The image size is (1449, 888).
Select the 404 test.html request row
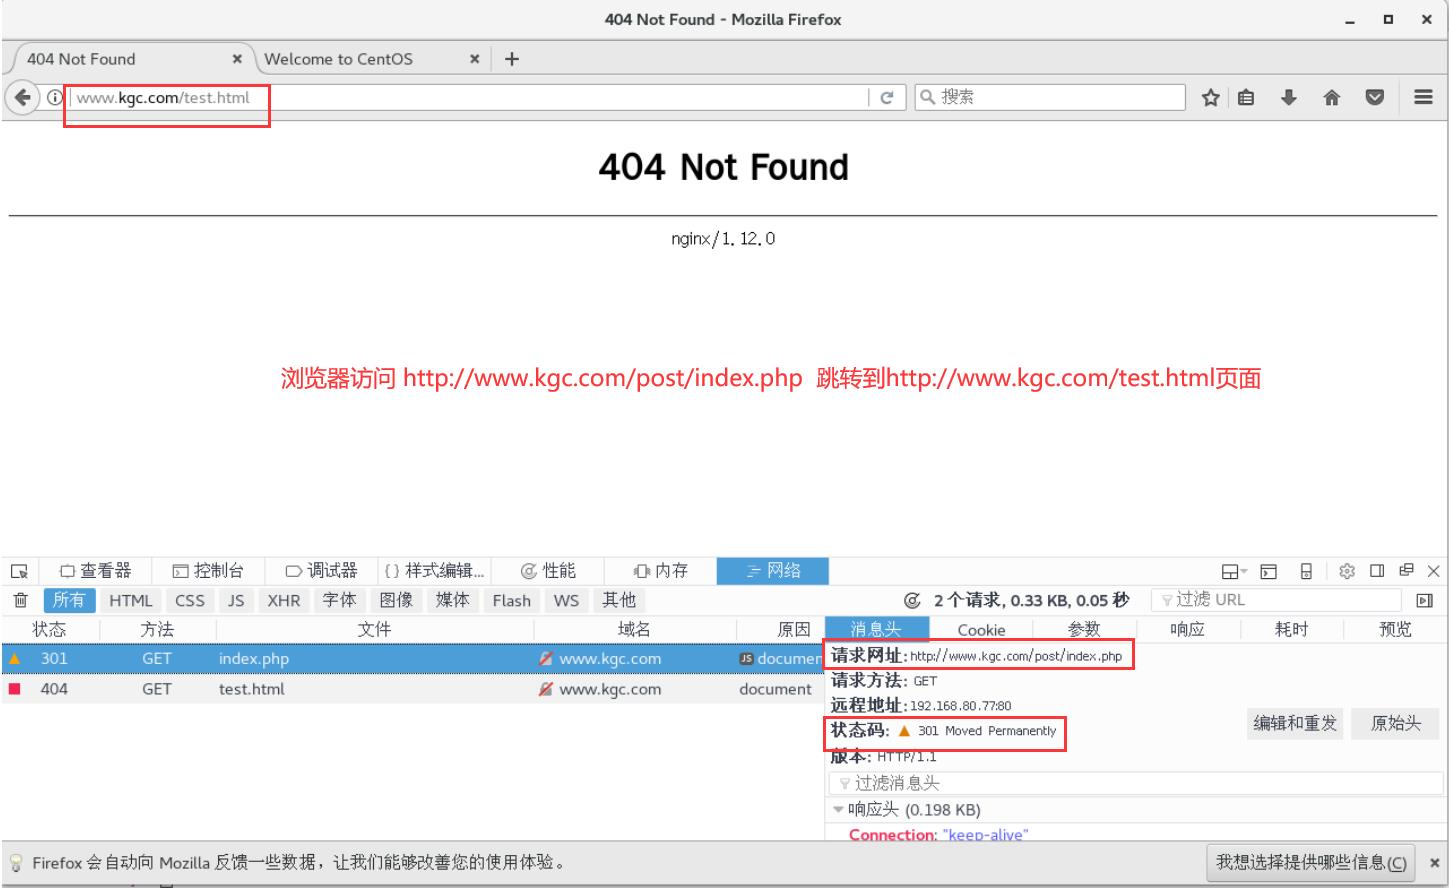point(412,689)
